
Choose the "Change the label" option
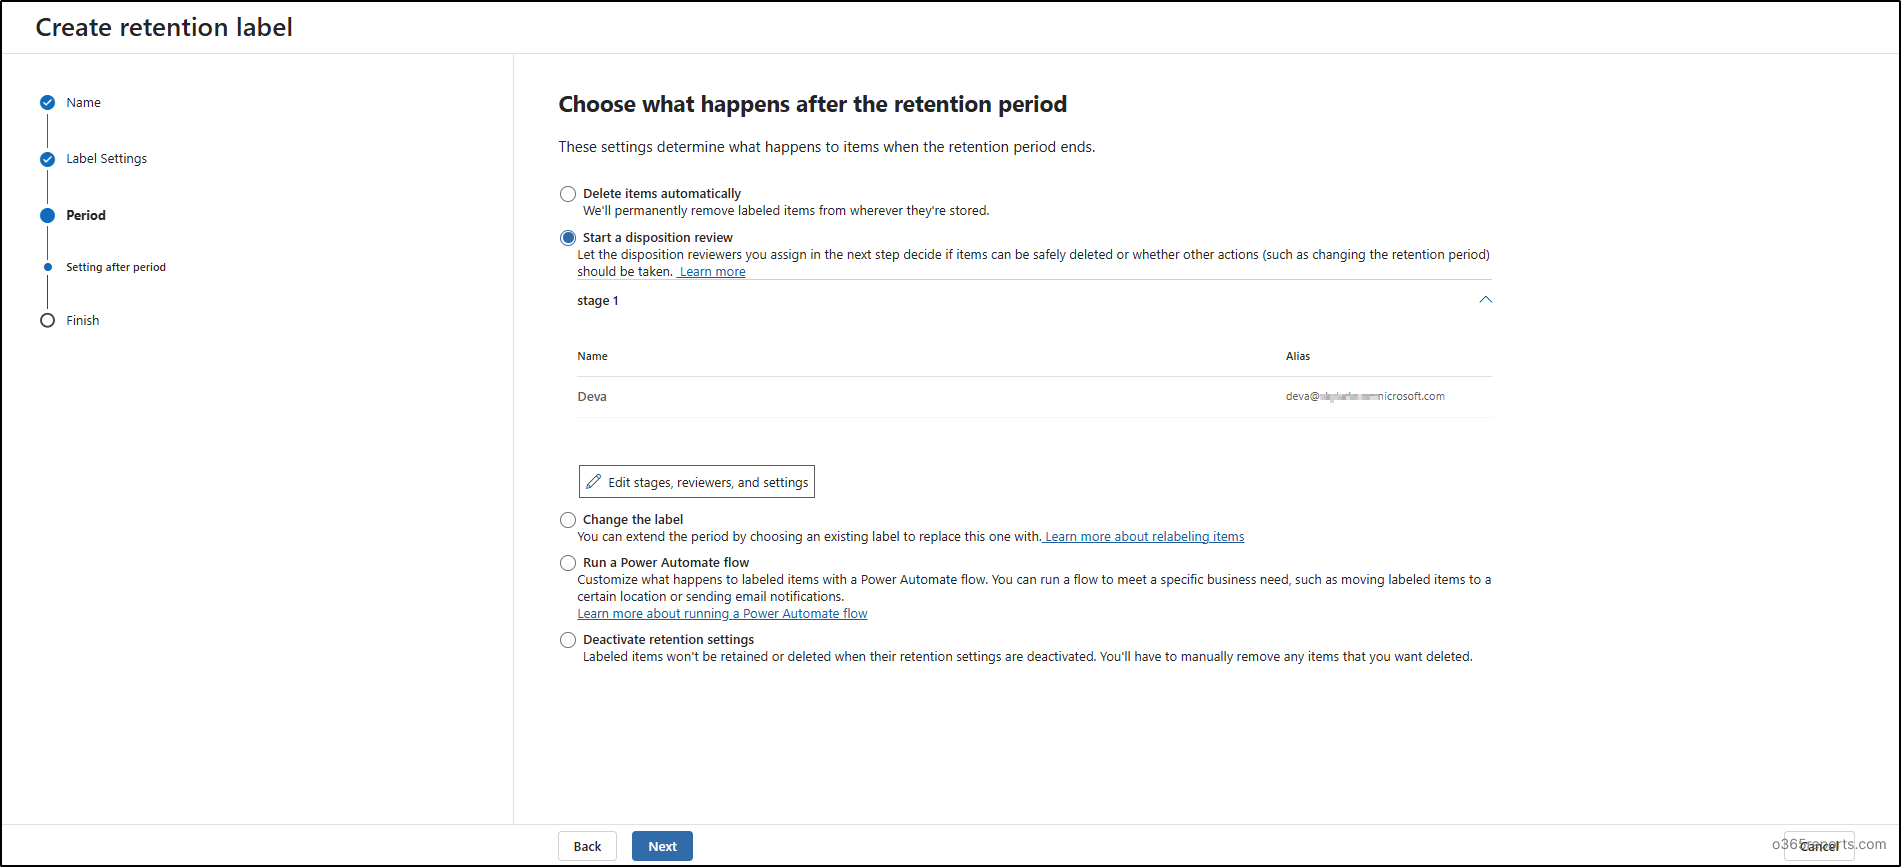(x=568, y=519)
